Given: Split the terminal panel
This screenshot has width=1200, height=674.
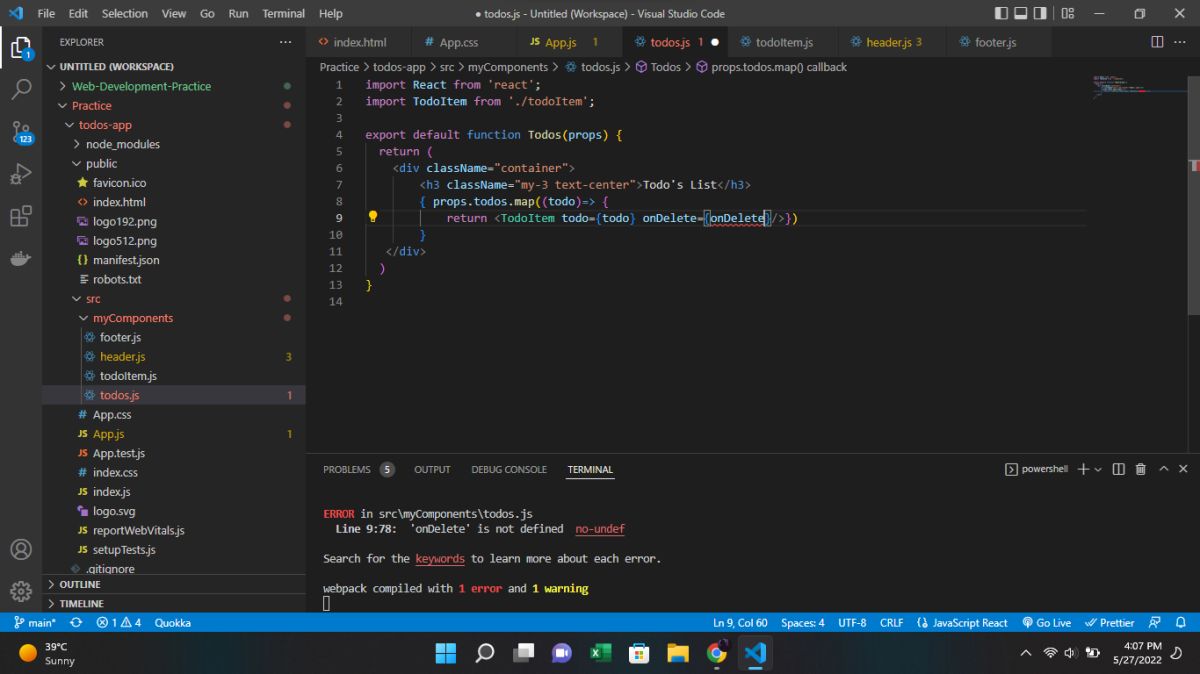Looking at the screenshot, I should [x=1119, y=469].
